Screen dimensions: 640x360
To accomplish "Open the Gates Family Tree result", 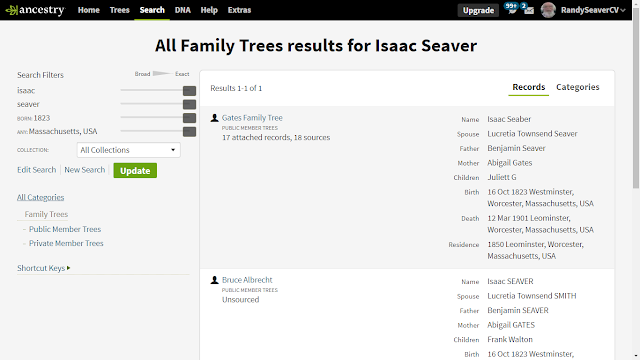I will (252, 118).
